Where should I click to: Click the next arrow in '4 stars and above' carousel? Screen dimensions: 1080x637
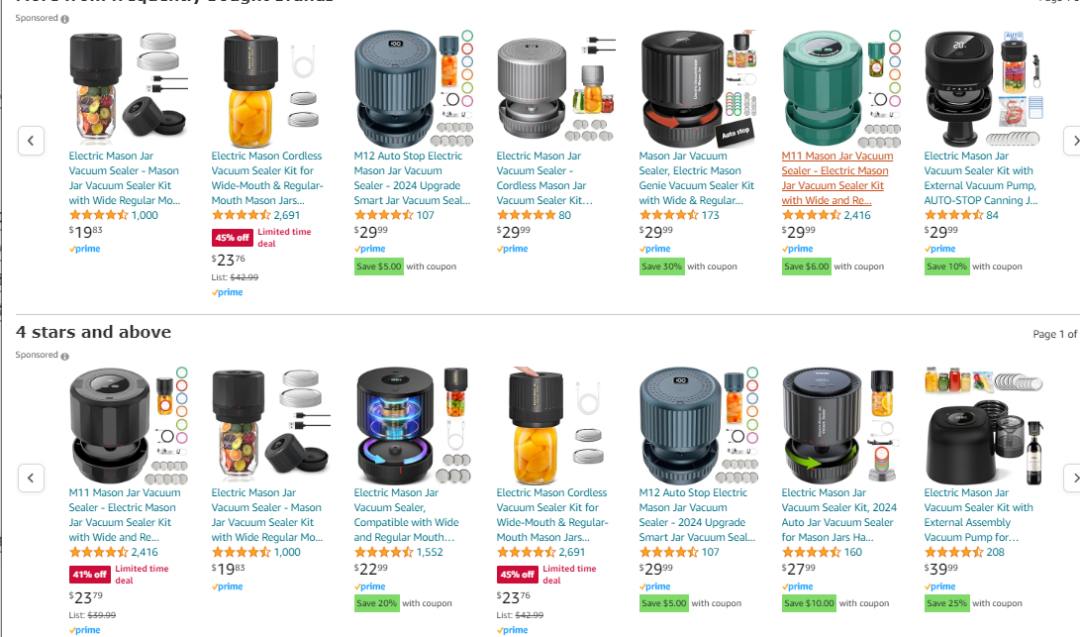coord(1072,477)
